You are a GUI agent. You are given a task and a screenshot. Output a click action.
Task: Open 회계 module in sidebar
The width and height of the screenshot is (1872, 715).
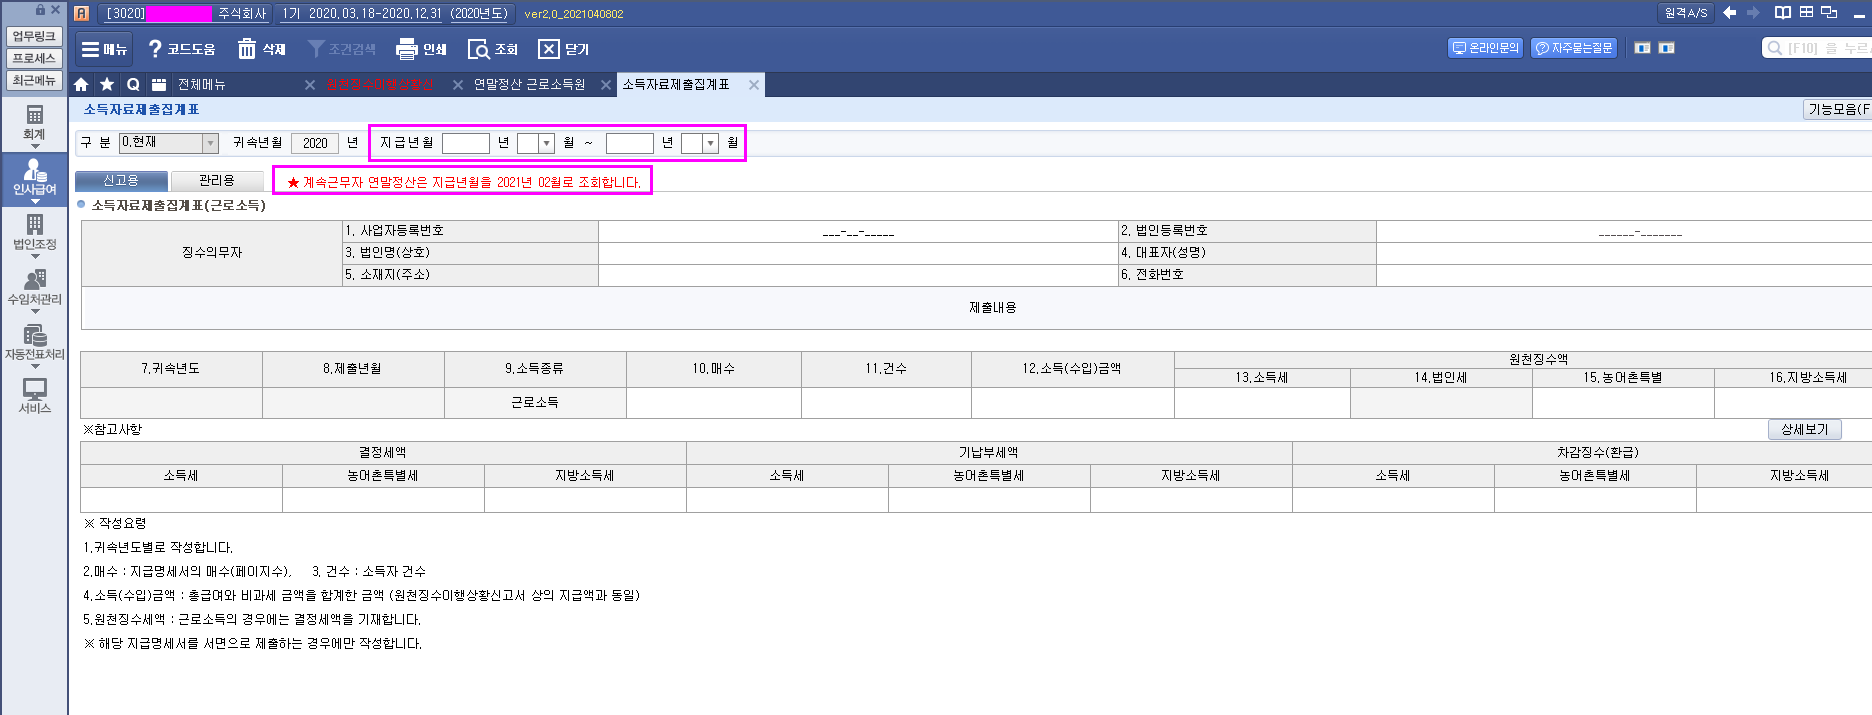coord(34,124)
